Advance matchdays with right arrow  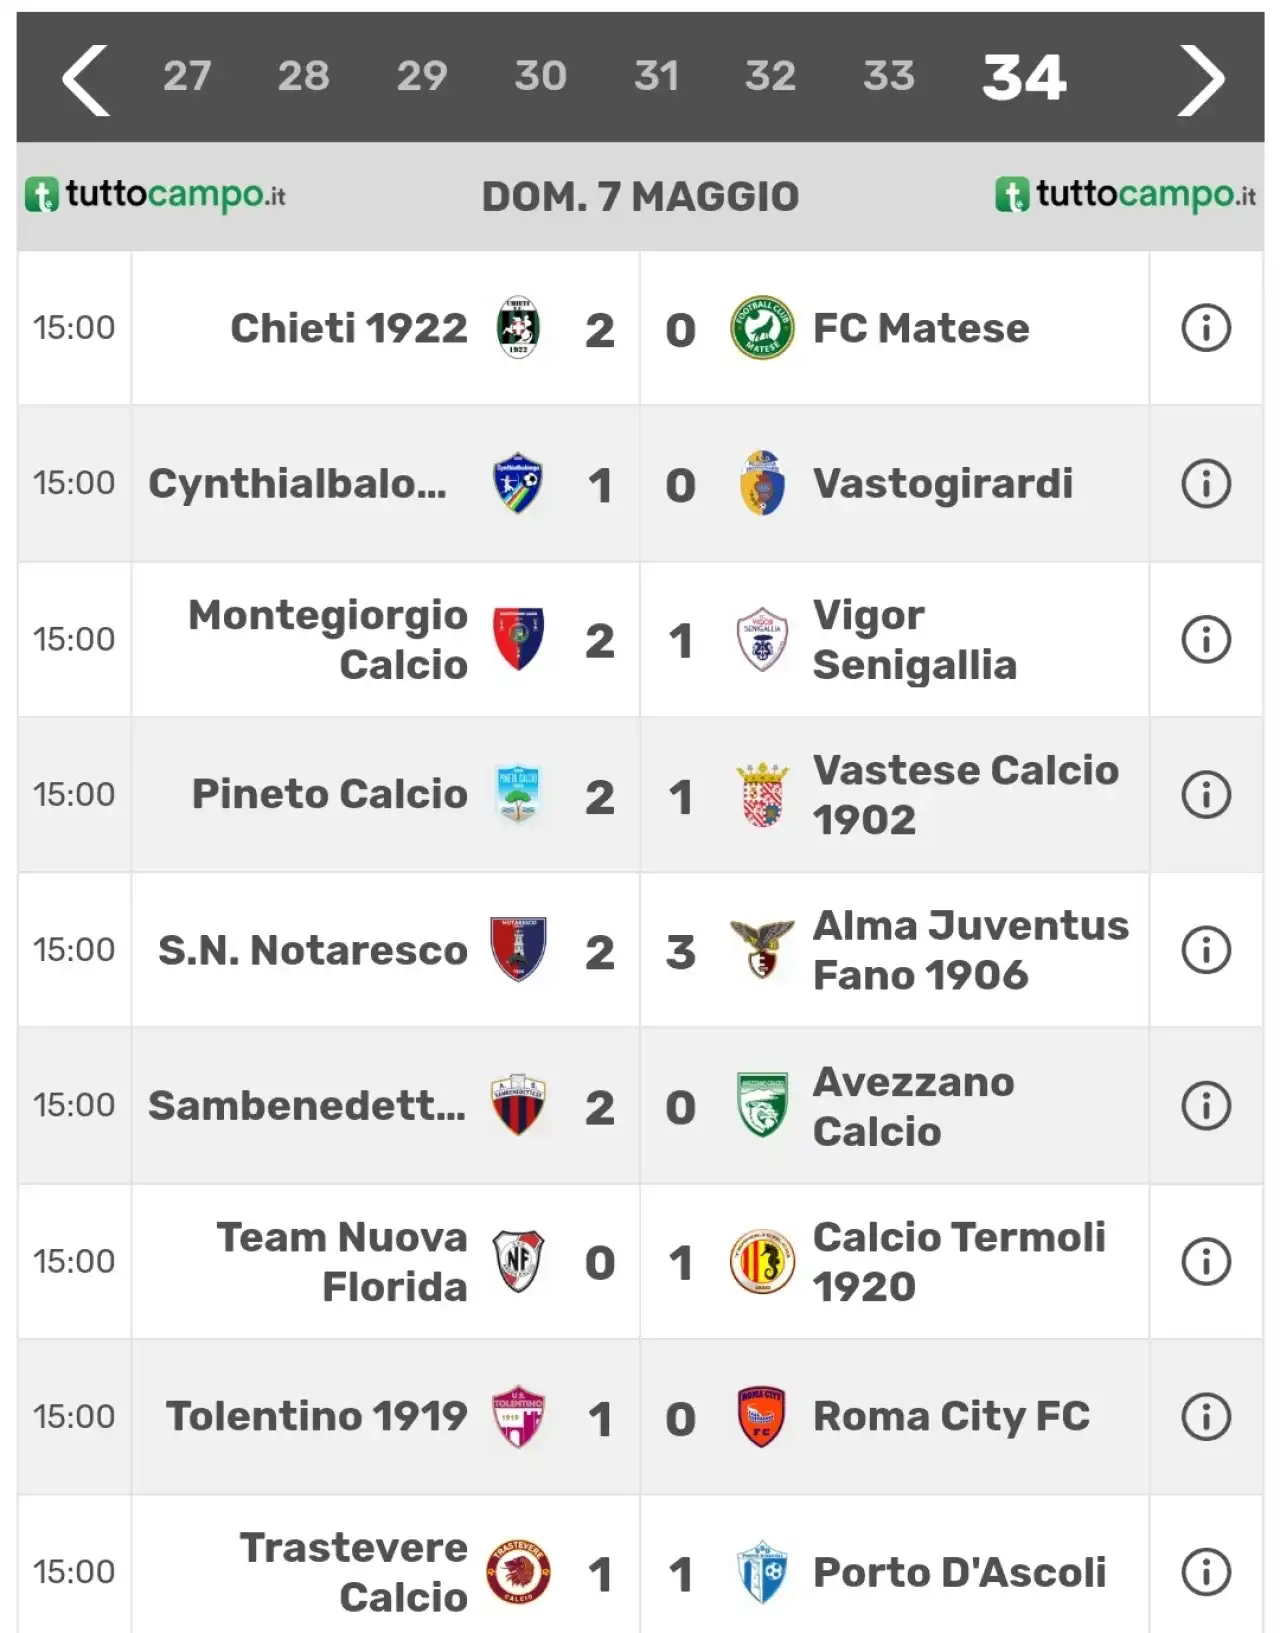pyautogui.click(x=1201, y=80)
